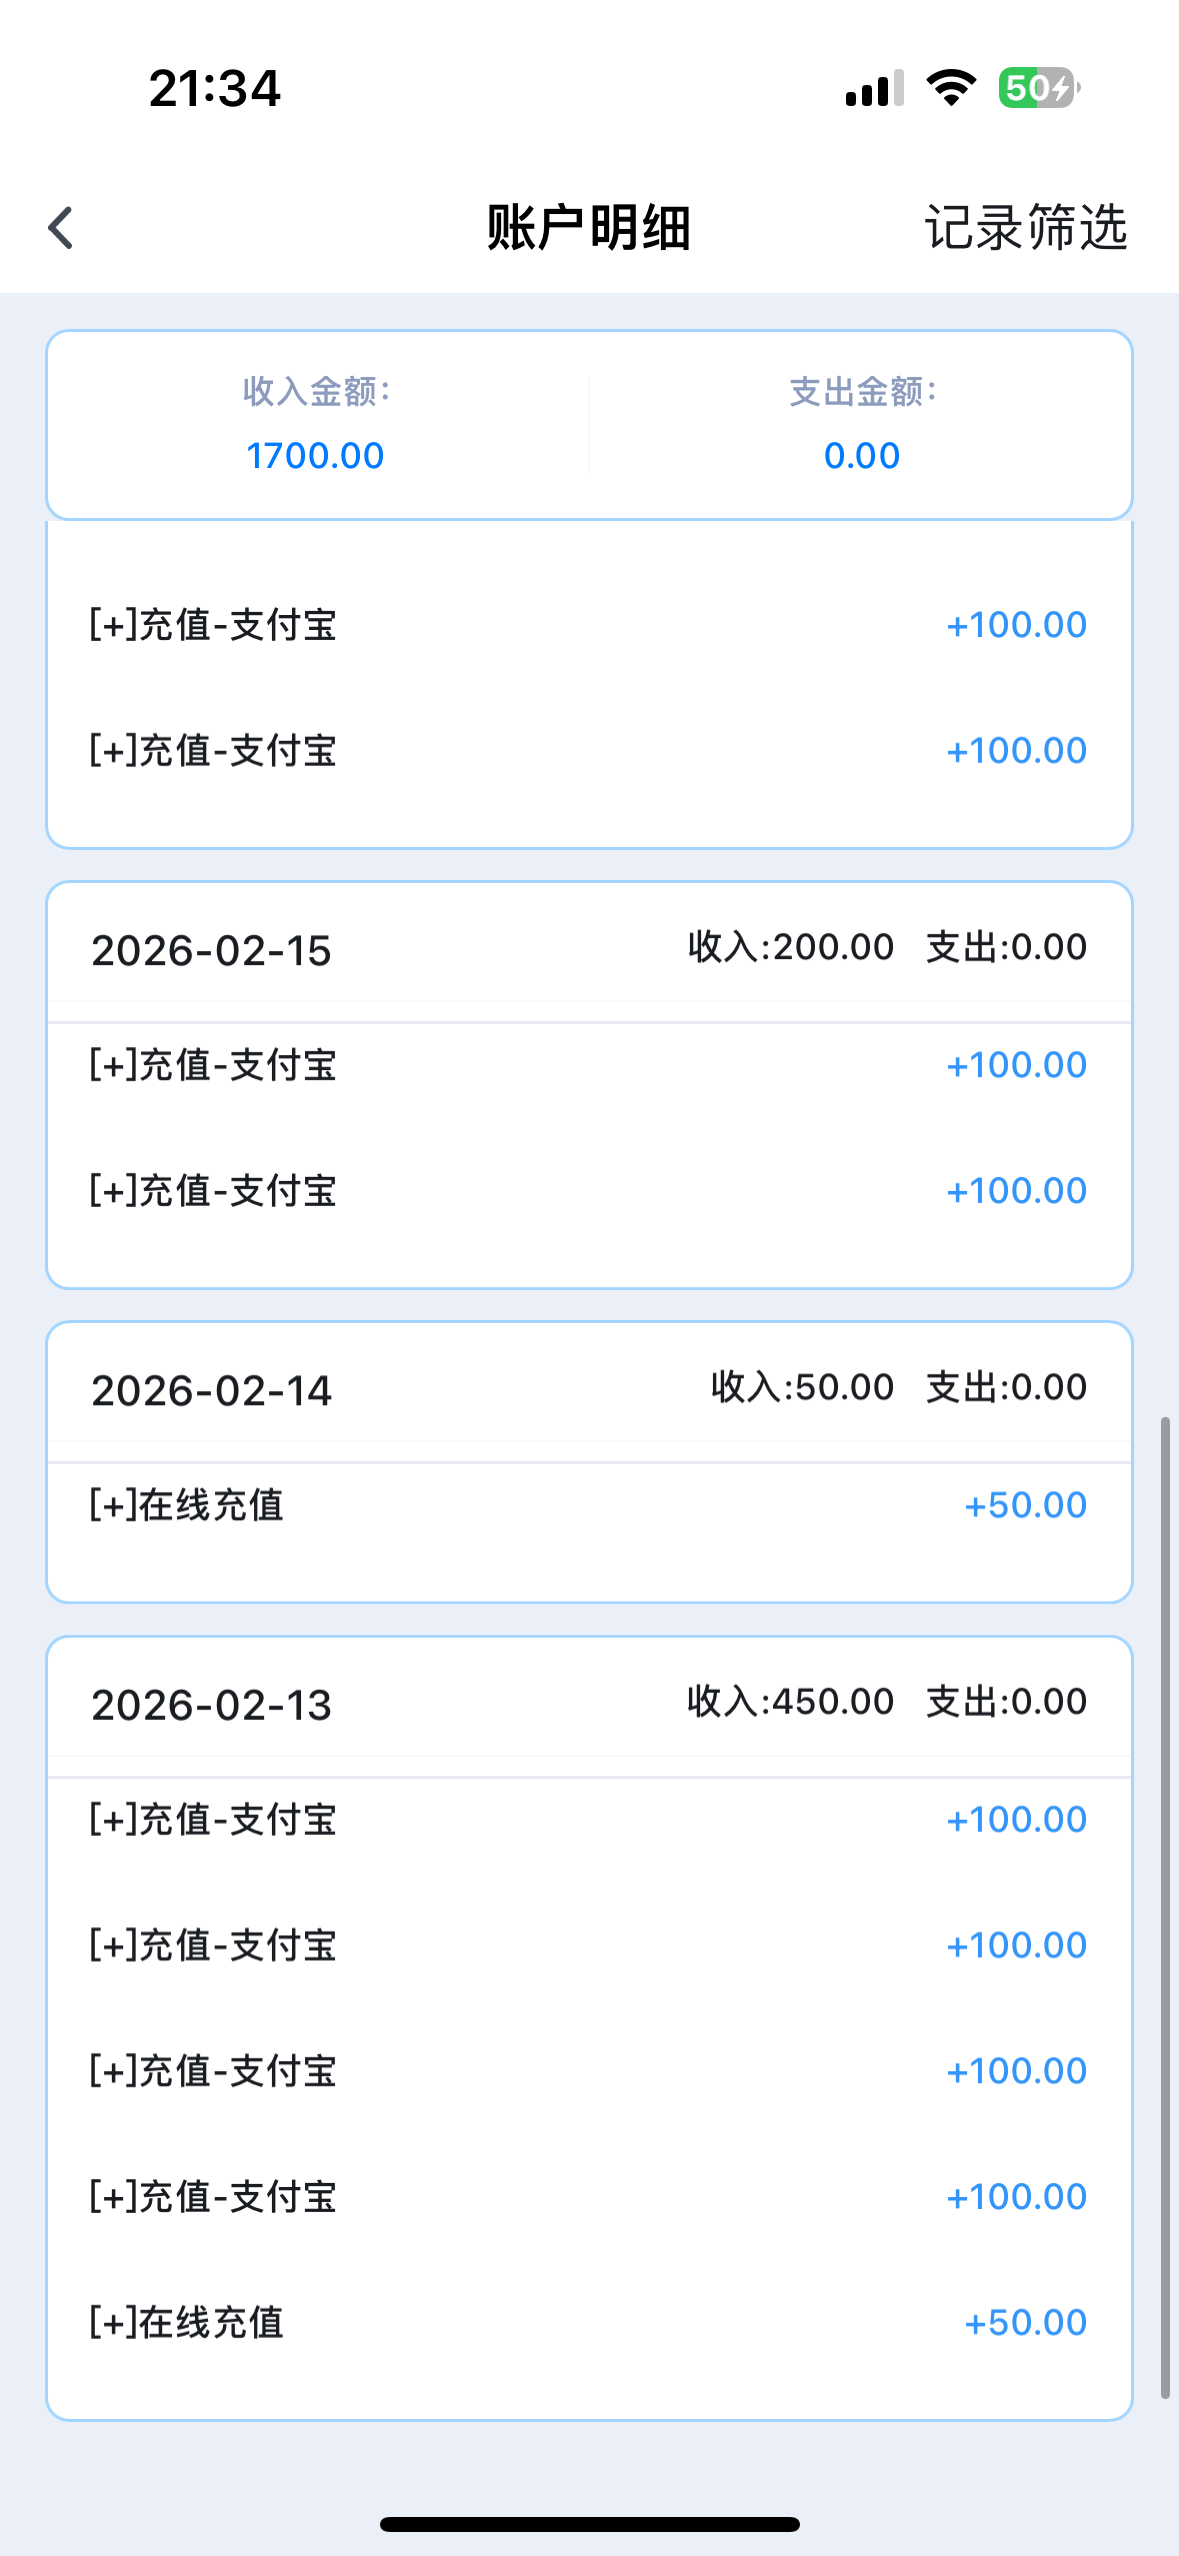Tap the cellular signal bars icon

point(874,88)
